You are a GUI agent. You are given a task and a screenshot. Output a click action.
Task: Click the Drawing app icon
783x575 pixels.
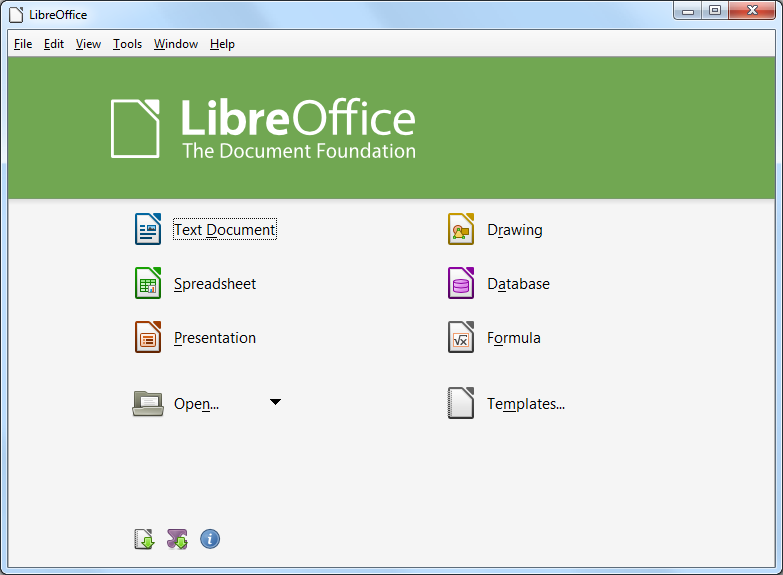[x=460, y=229]
